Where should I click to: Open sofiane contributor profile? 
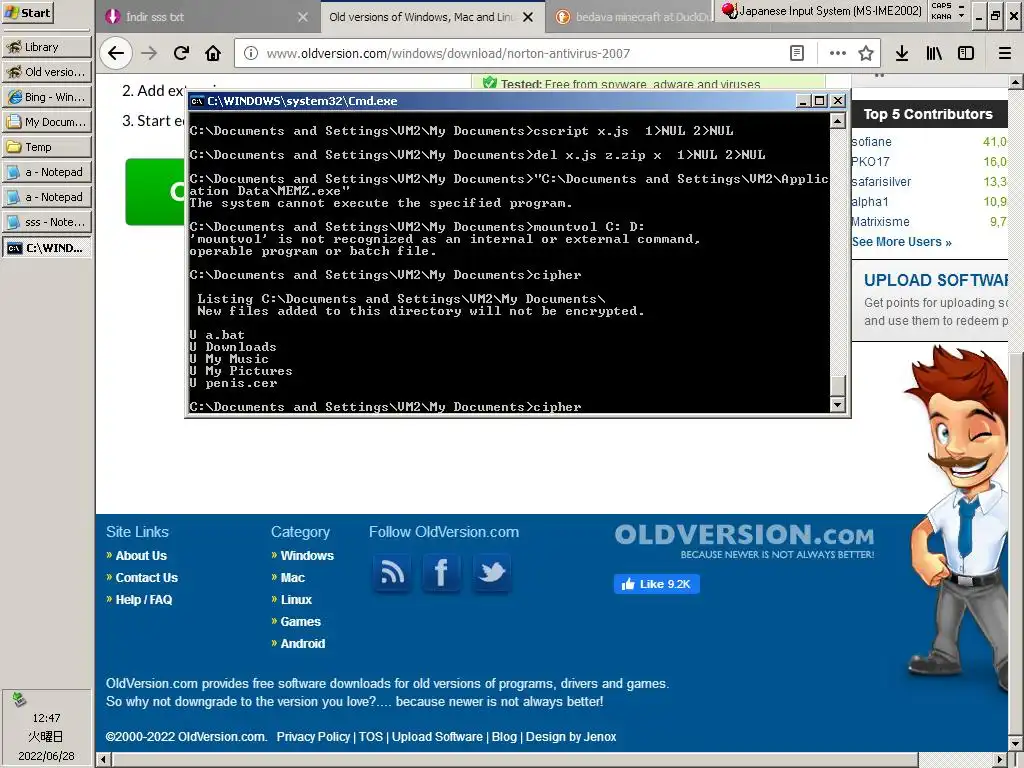(x=871, y=142)
